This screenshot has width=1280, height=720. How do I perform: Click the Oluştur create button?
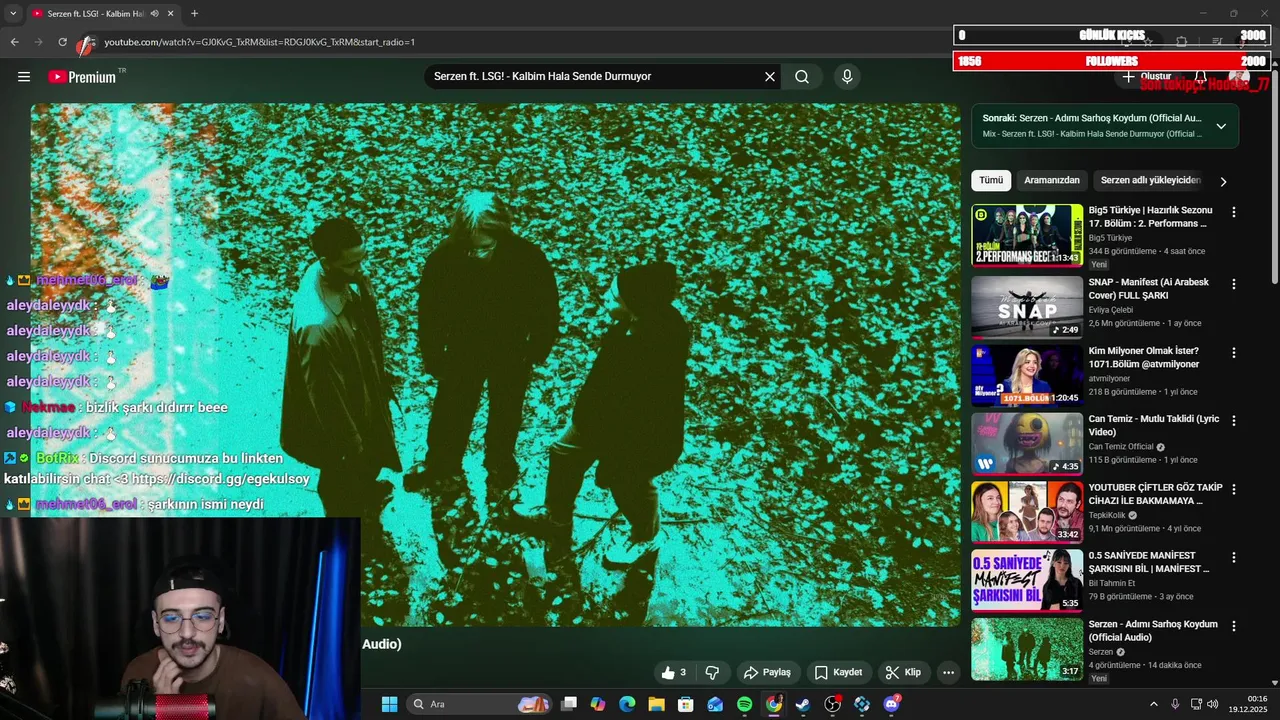pos(1147,77)
